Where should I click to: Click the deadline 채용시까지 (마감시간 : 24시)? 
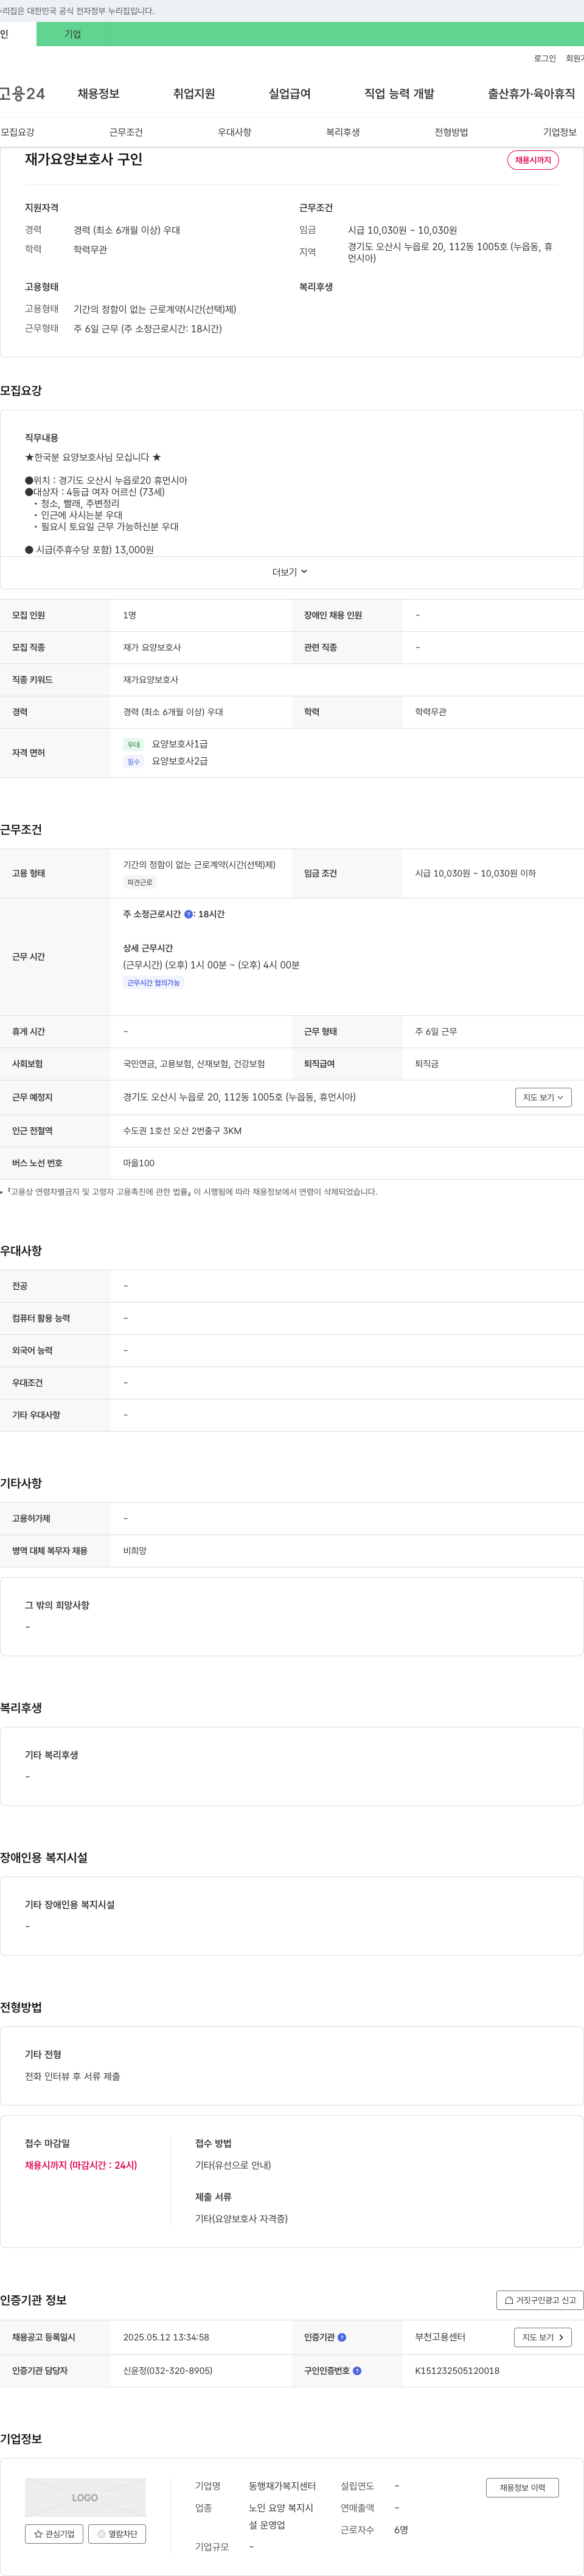pyautogui.click(x=81, y=2165)
